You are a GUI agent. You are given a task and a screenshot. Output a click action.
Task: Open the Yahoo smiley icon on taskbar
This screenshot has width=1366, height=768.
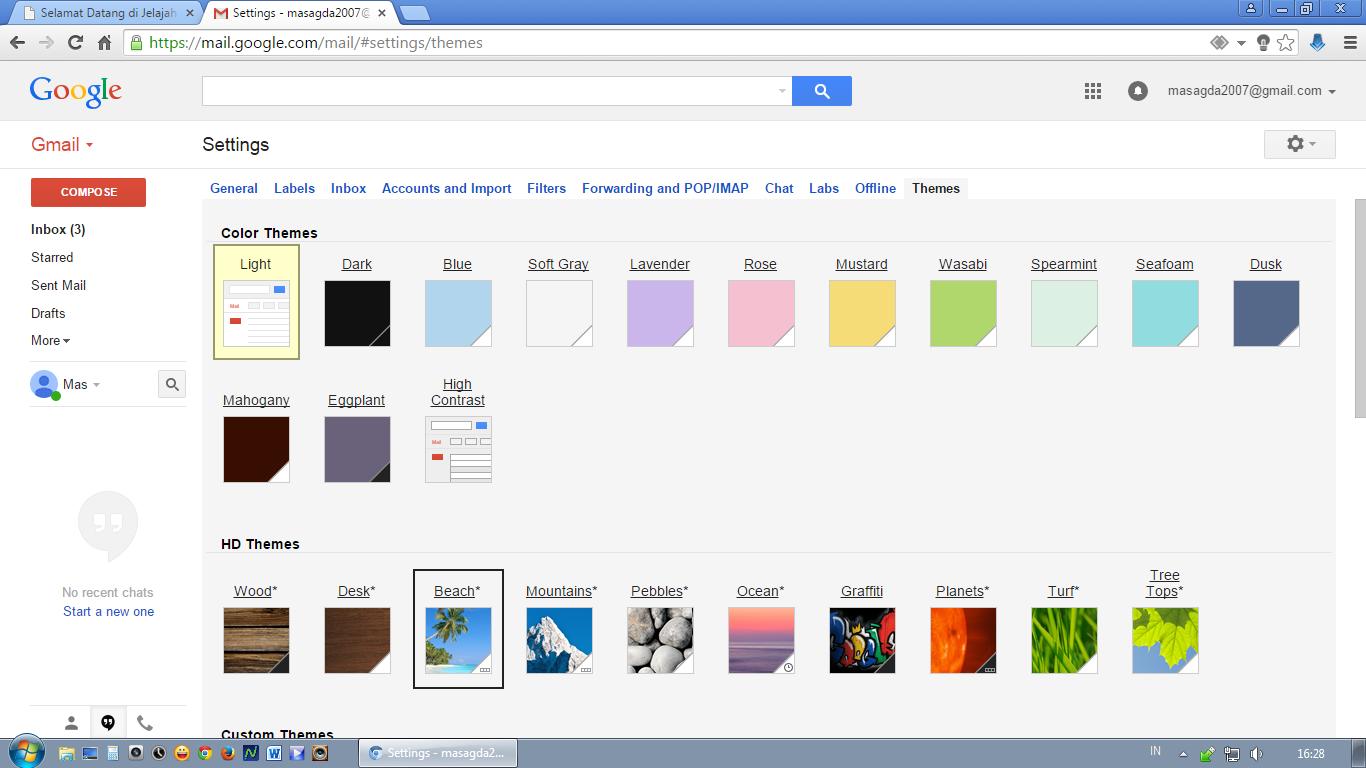pyautogui.click(x=182, y=753)
